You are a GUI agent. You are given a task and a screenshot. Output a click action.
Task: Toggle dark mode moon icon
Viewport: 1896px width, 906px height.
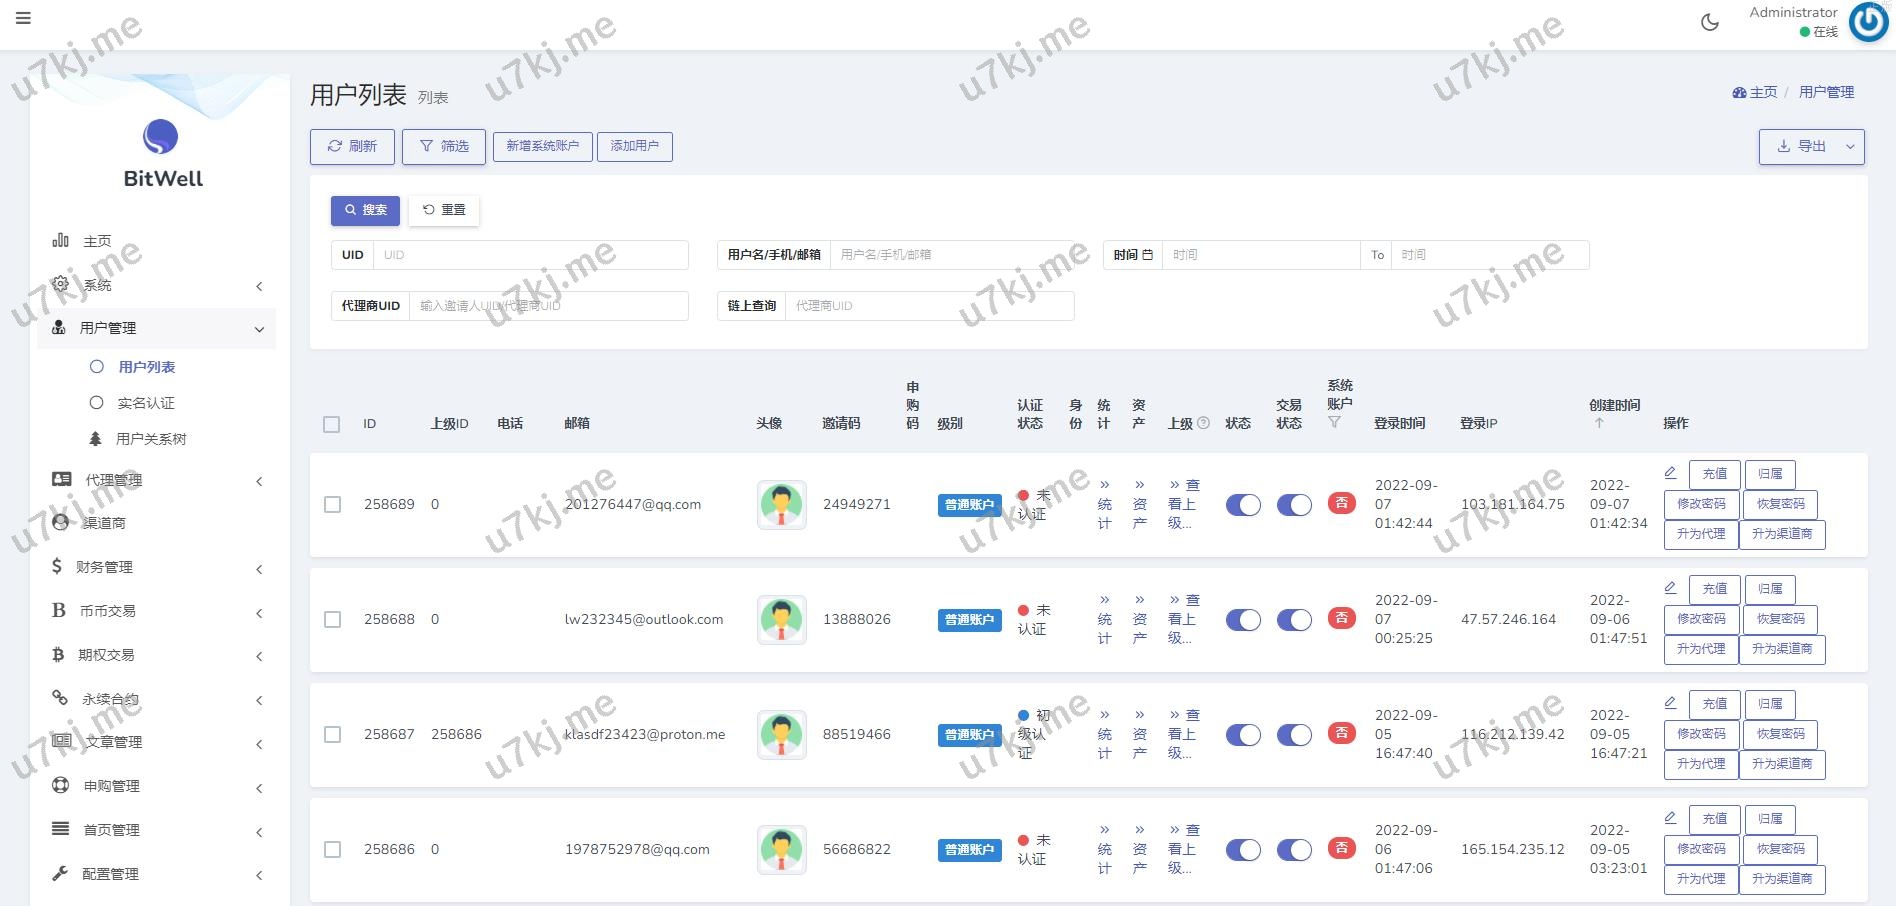click(1710, 22)
